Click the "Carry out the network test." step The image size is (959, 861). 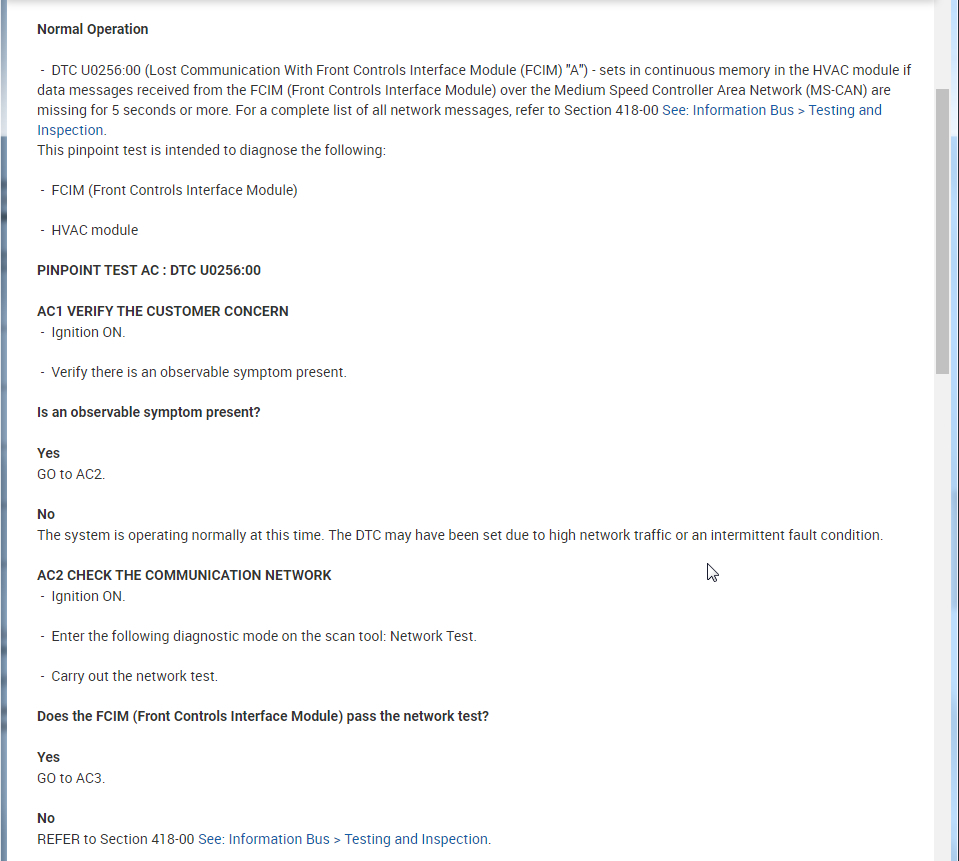tap(134, 676)
